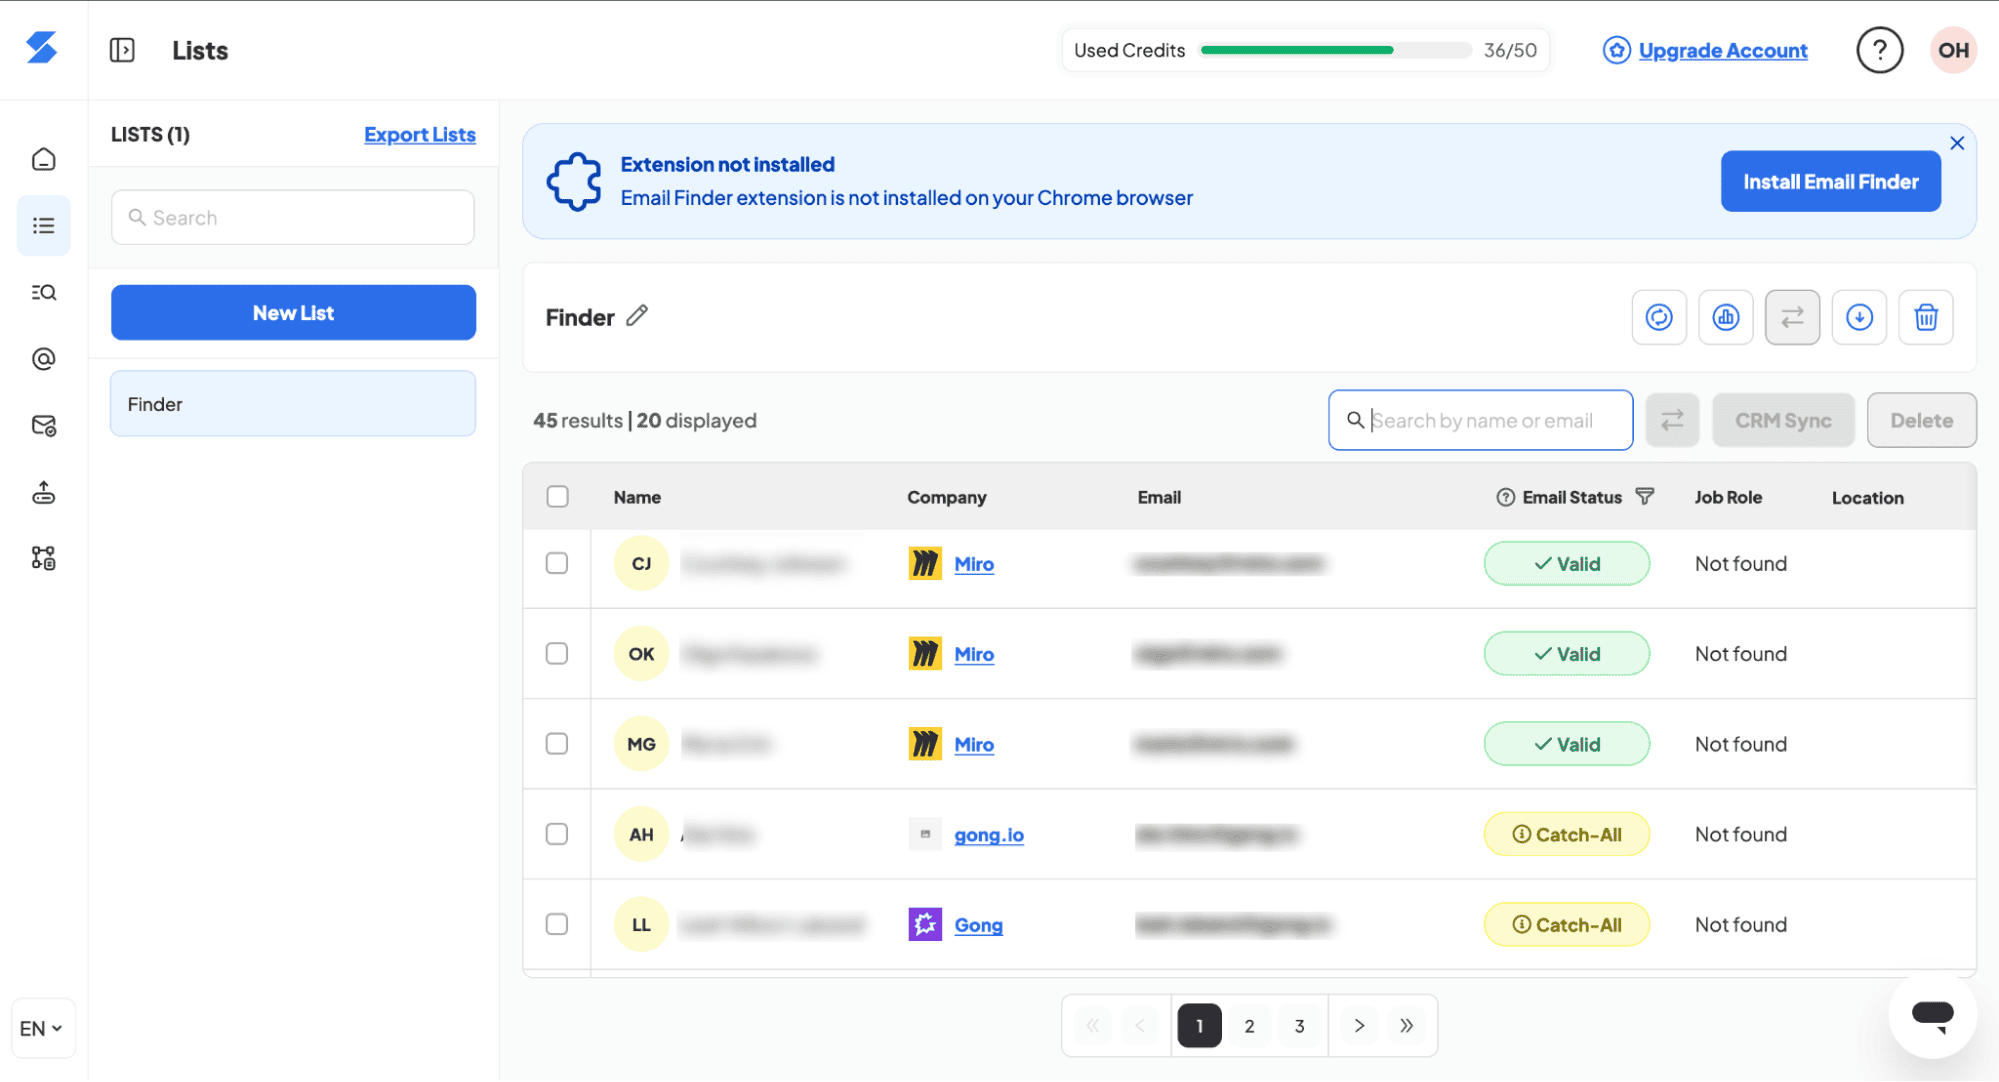Open the email verifier envelope sidebar icon
This screenshot has width=1999, height=1082.
click(x=43, y=426)
